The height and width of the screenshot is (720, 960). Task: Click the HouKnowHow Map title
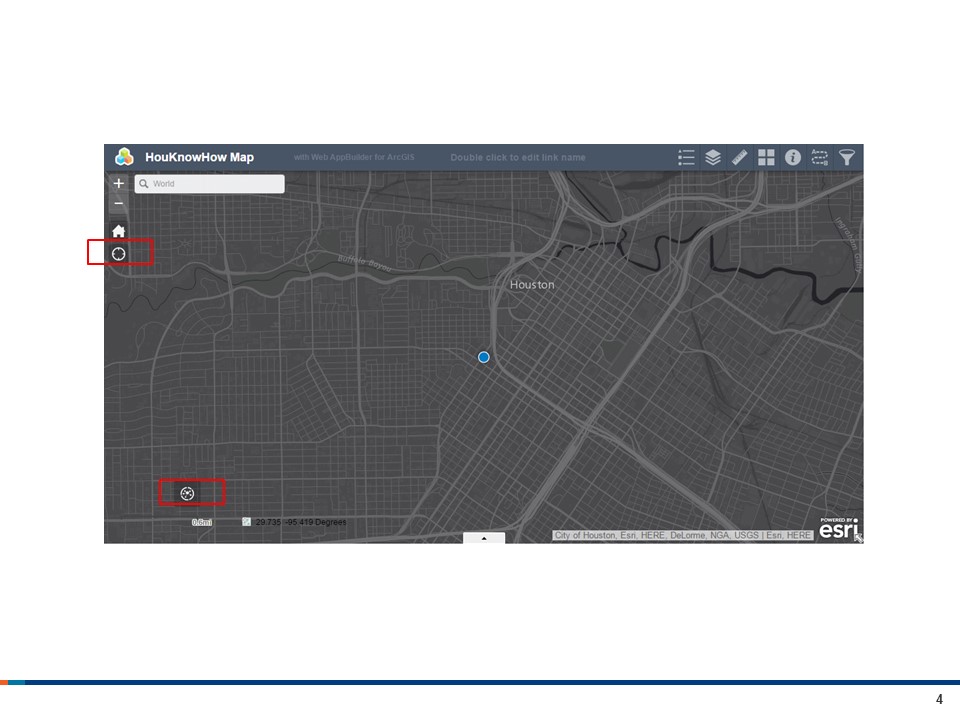pyautogui.click(x=200, y=157)
